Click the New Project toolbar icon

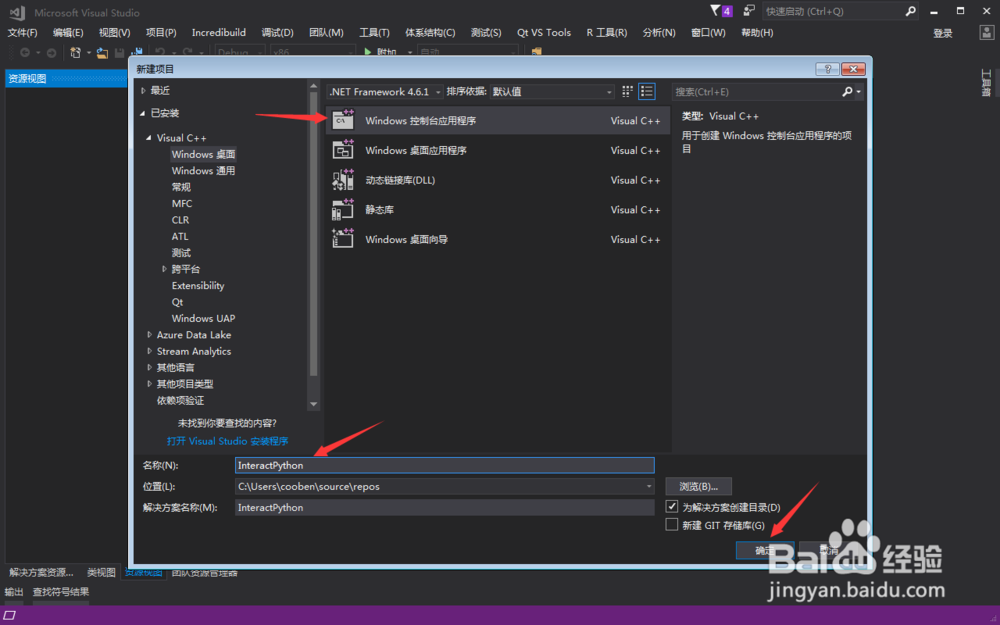[75, 52]
